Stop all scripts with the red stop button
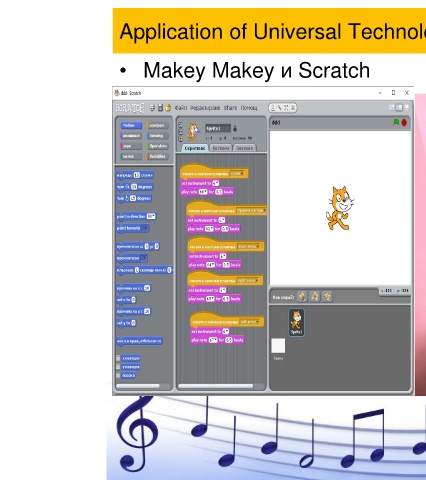This screenshot has width=426, height=480. click(404, 123)
